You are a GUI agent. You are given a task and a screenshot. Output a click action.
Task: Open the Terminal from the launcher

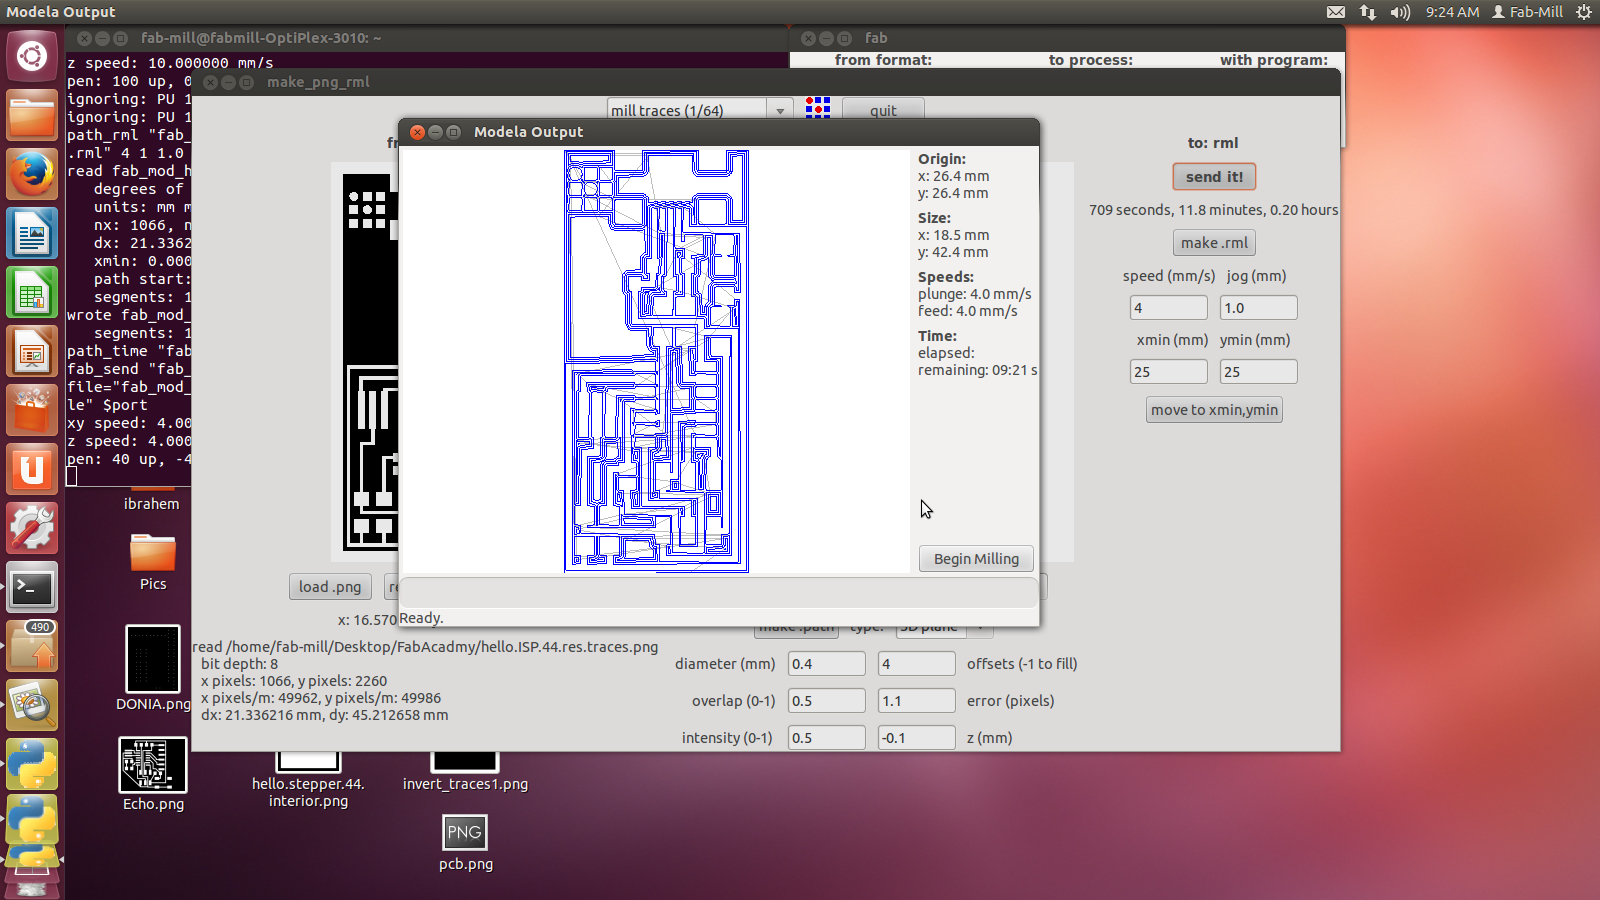pyautogui.click(x=32, y=588)
